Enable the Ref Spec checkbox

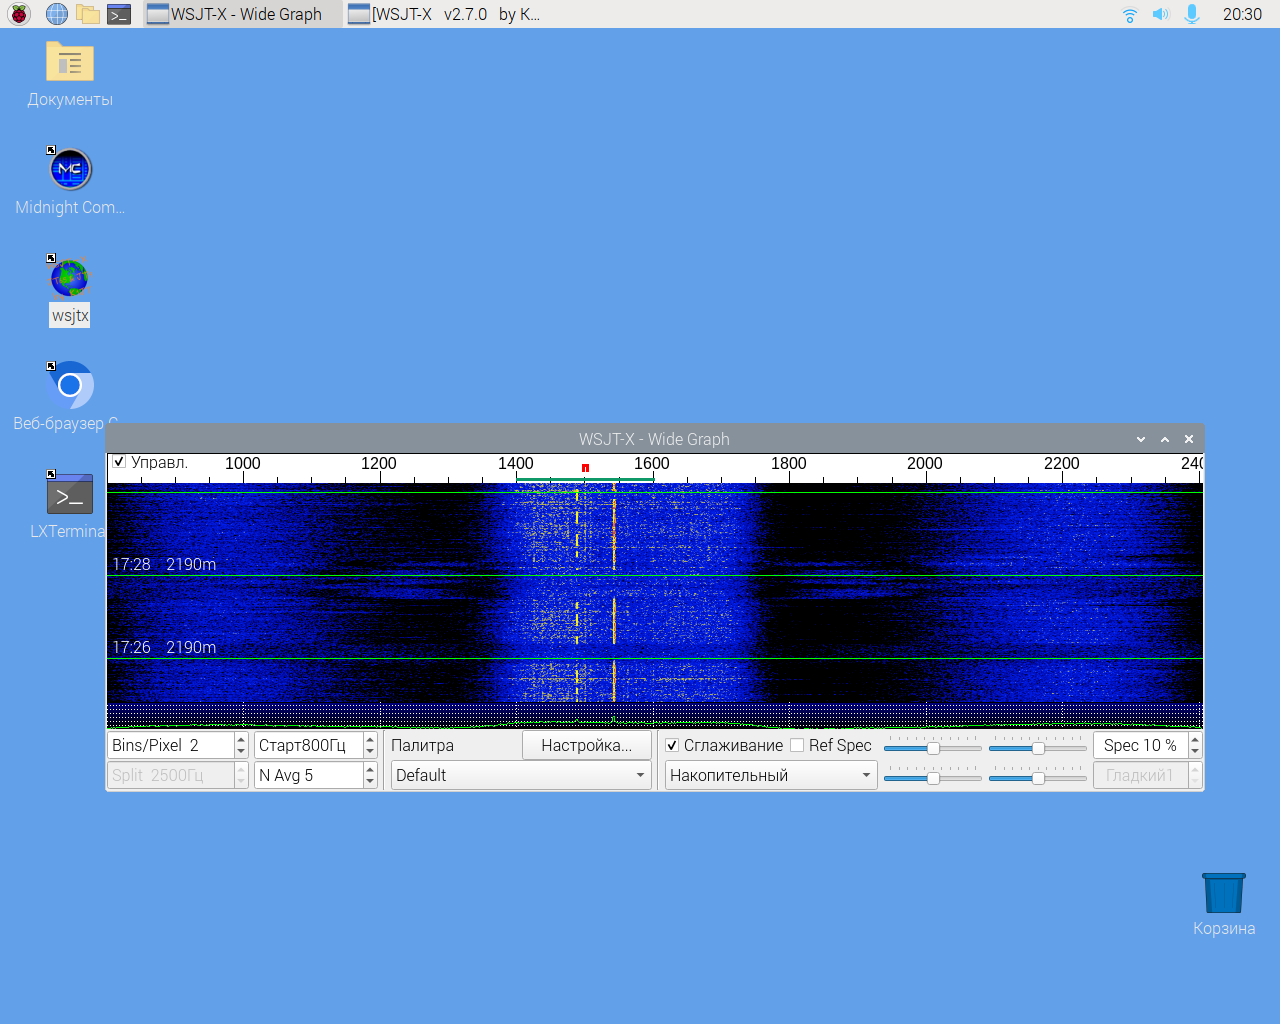[797, 745]
